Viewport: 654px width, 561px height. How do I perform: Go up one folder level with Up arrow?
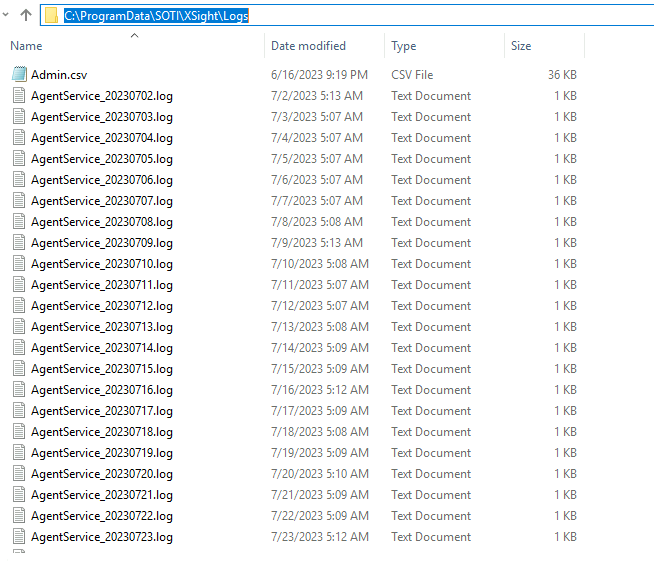pyautogui.click(x=26, y=16)
